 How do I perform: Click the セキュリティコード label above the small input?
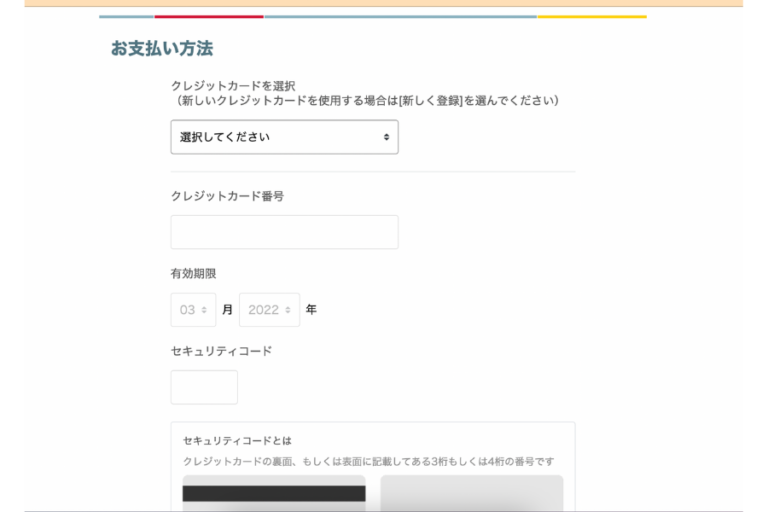click(x=221, y=351)
